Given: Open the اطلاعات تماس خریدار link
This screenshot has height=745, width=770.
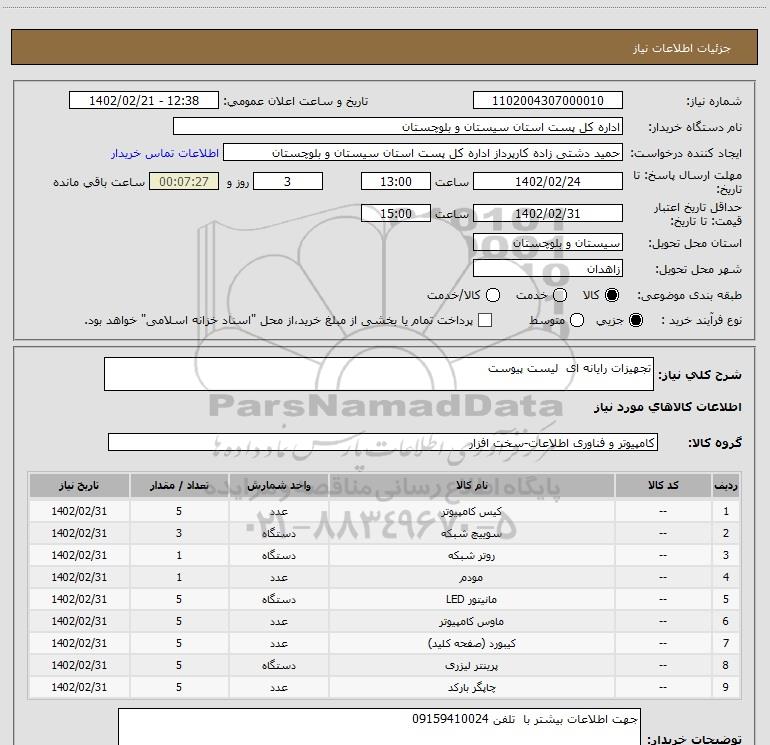Looking at the screenshot, I should tap(165, 153).
